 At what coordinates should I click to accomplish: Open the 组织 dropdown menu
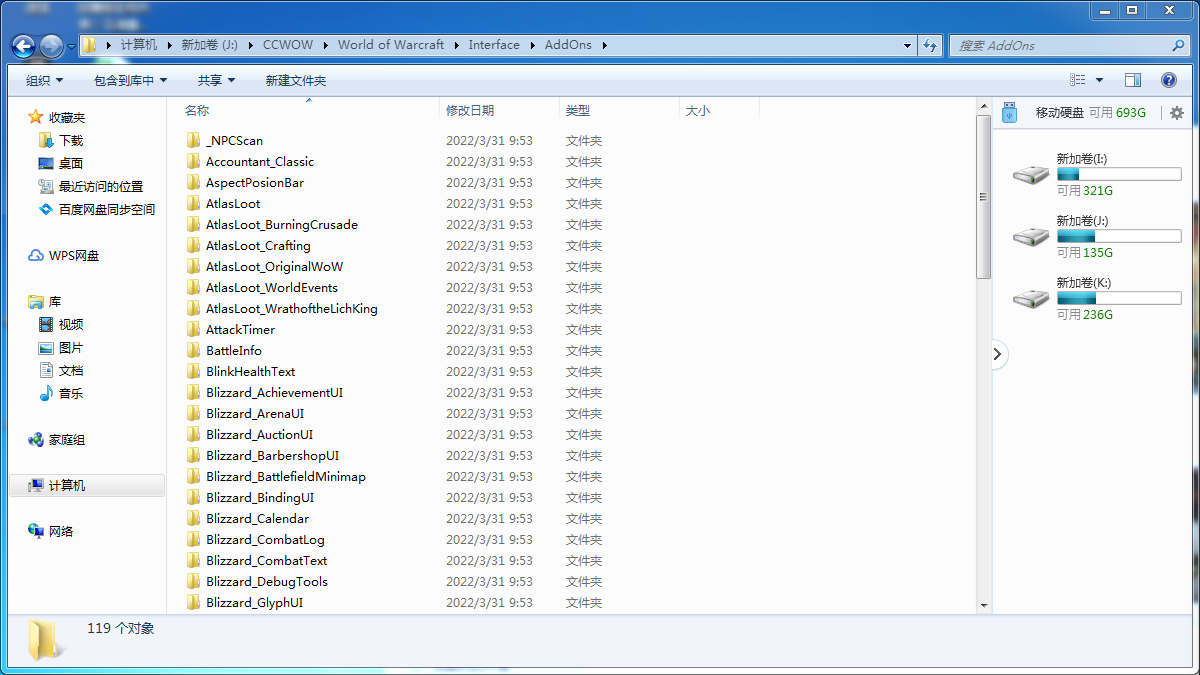click(x=44, y=80)
